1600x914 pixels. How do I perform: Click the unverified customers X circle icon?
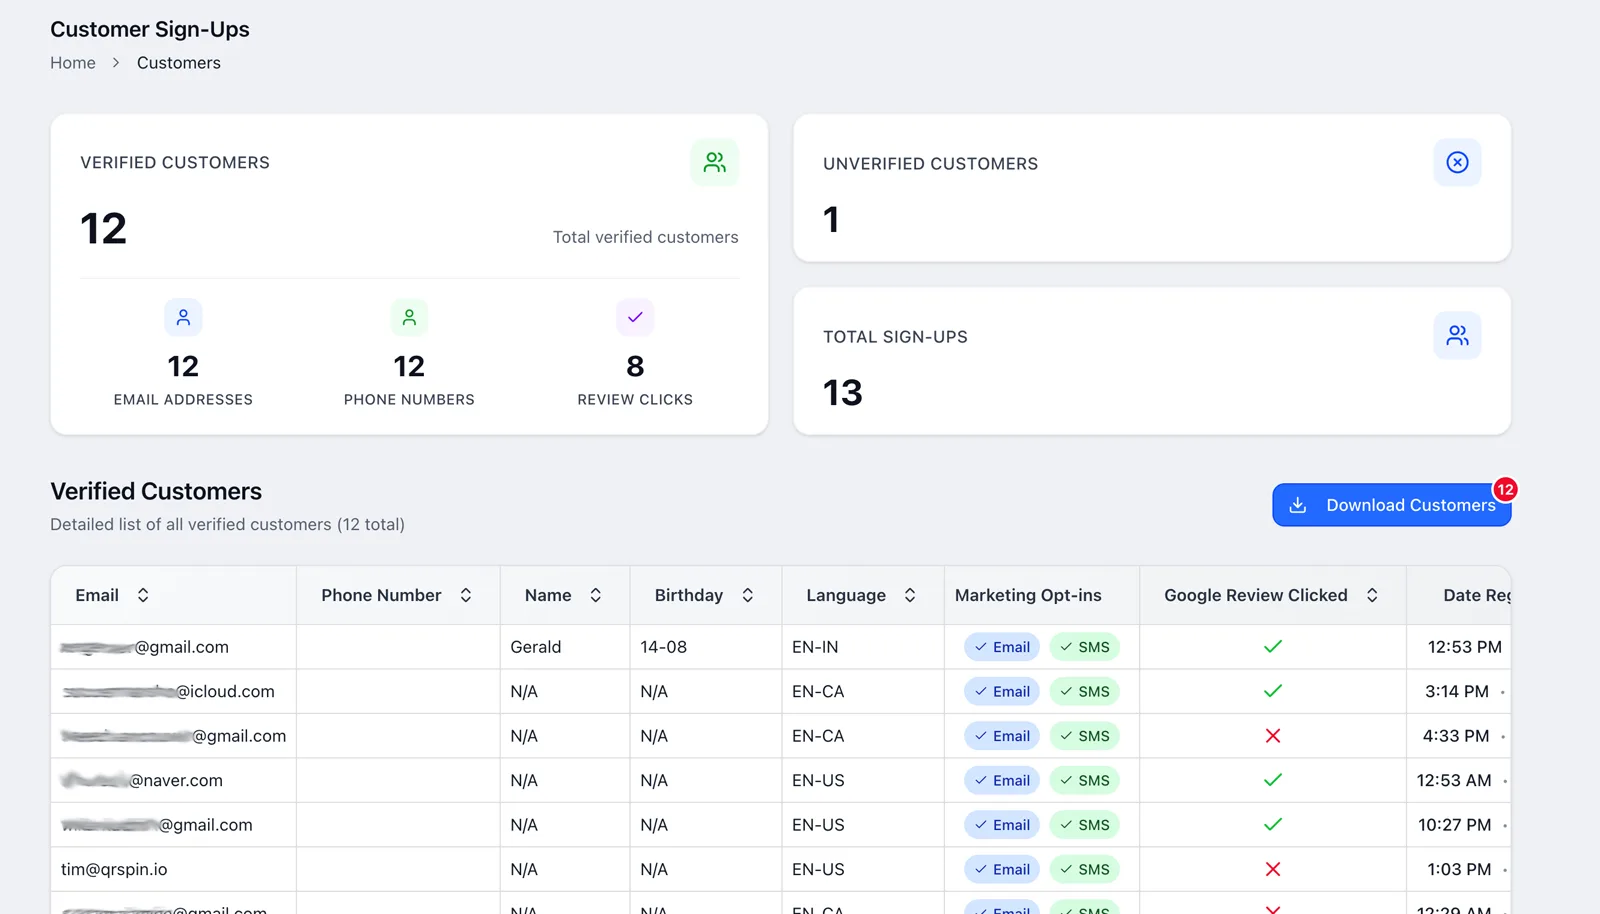tap(1457, 162)
